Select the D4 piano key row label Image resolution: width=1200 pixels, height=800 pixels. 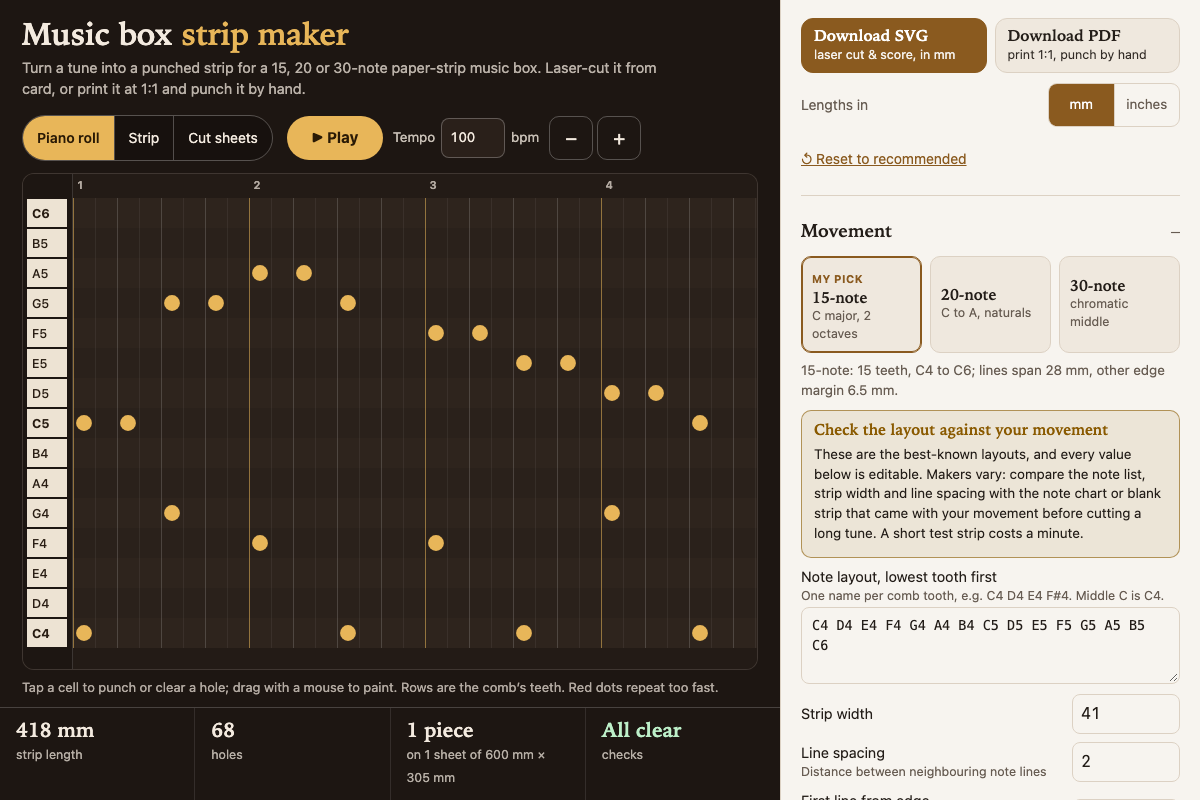click(x=47, y=603)
